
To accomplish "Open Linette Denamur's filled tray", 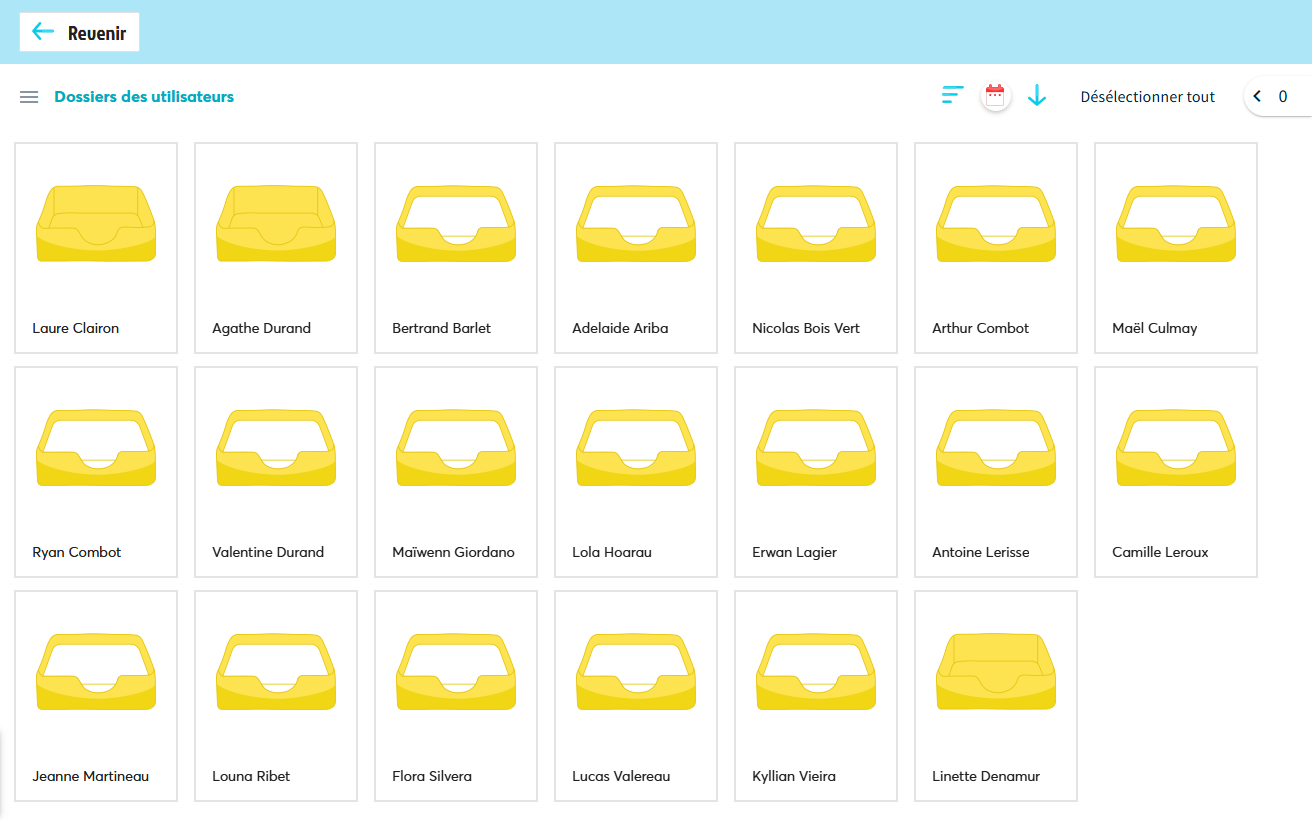I will 996,672.
